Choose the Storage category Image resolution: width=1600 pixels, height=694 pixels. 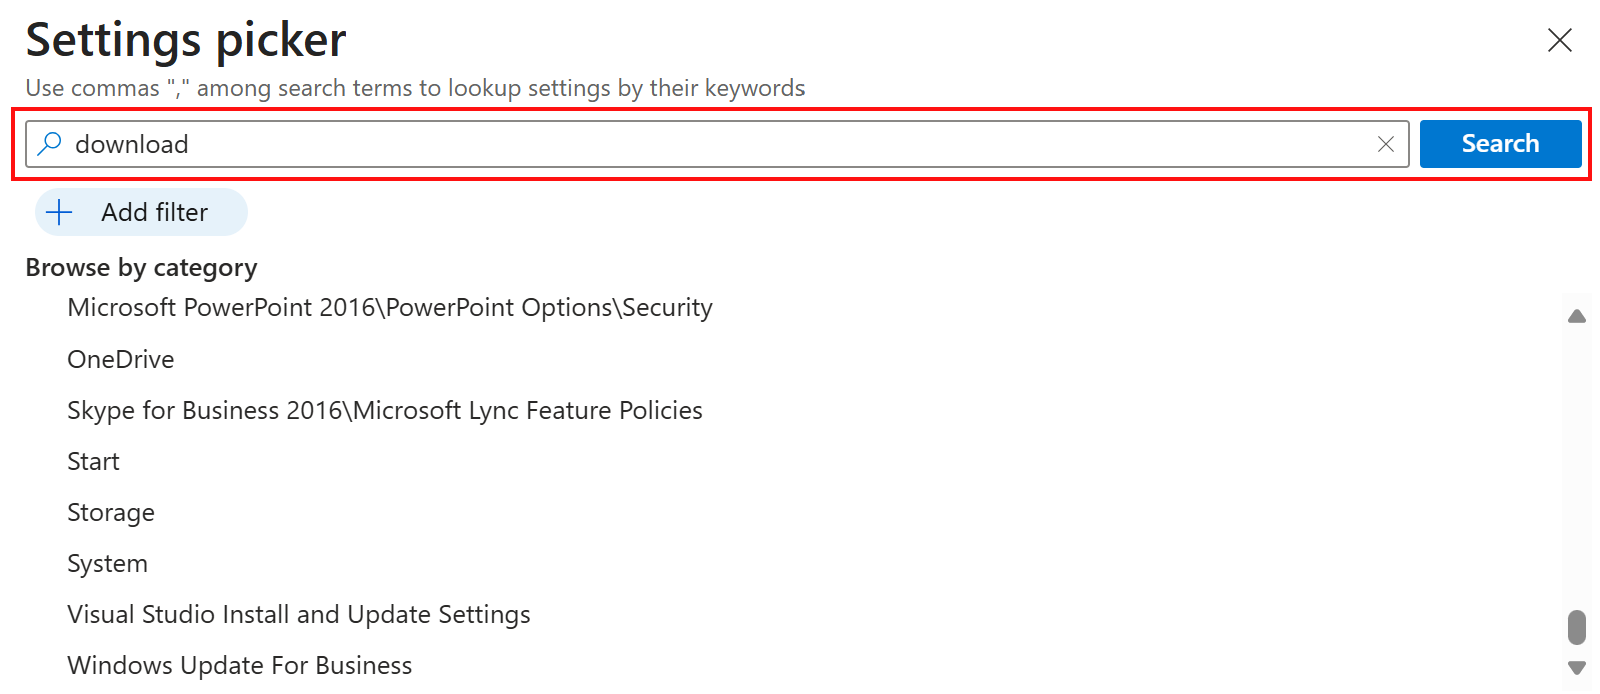(x=110, y=512)
